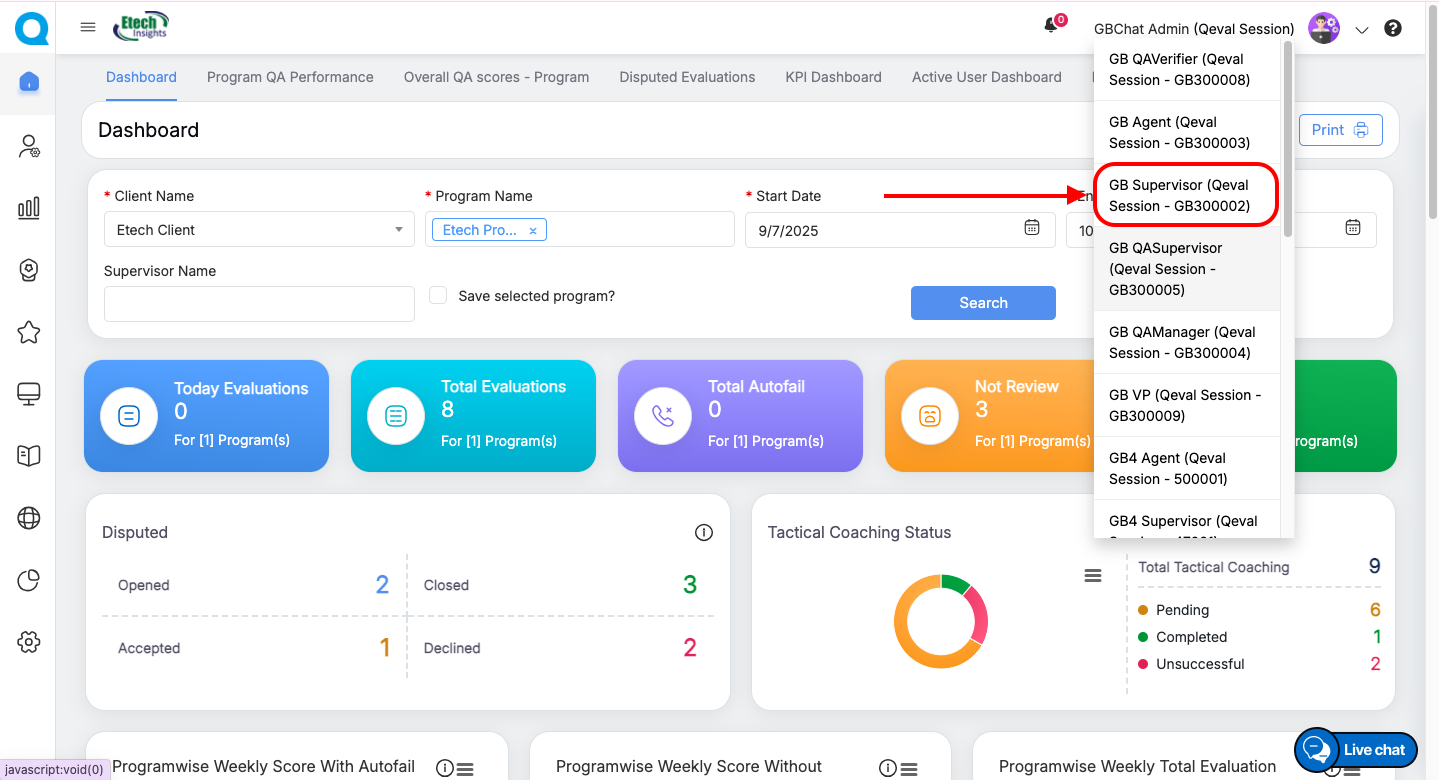
Task: Click the globe icon in sidebar
Action: point(29,518)
